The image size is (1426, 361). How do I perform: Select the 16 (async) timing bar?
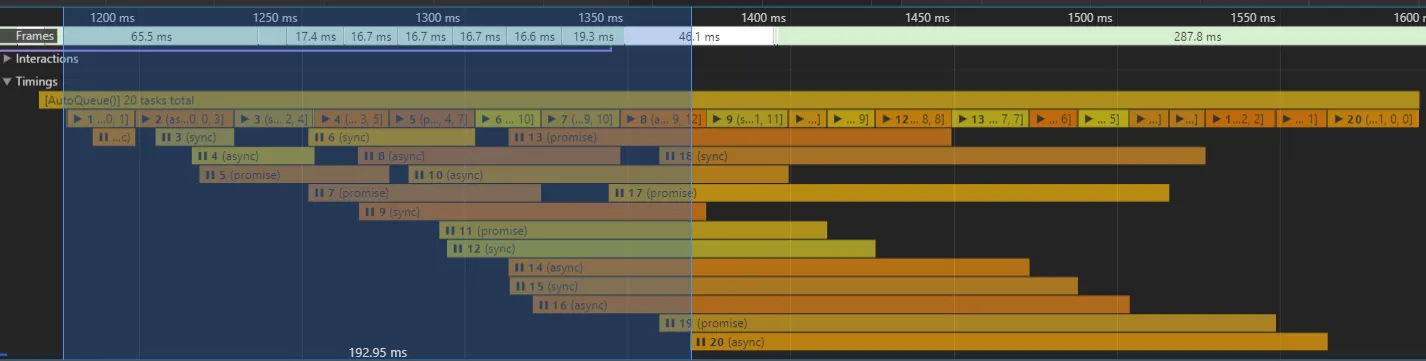(831, 305)
